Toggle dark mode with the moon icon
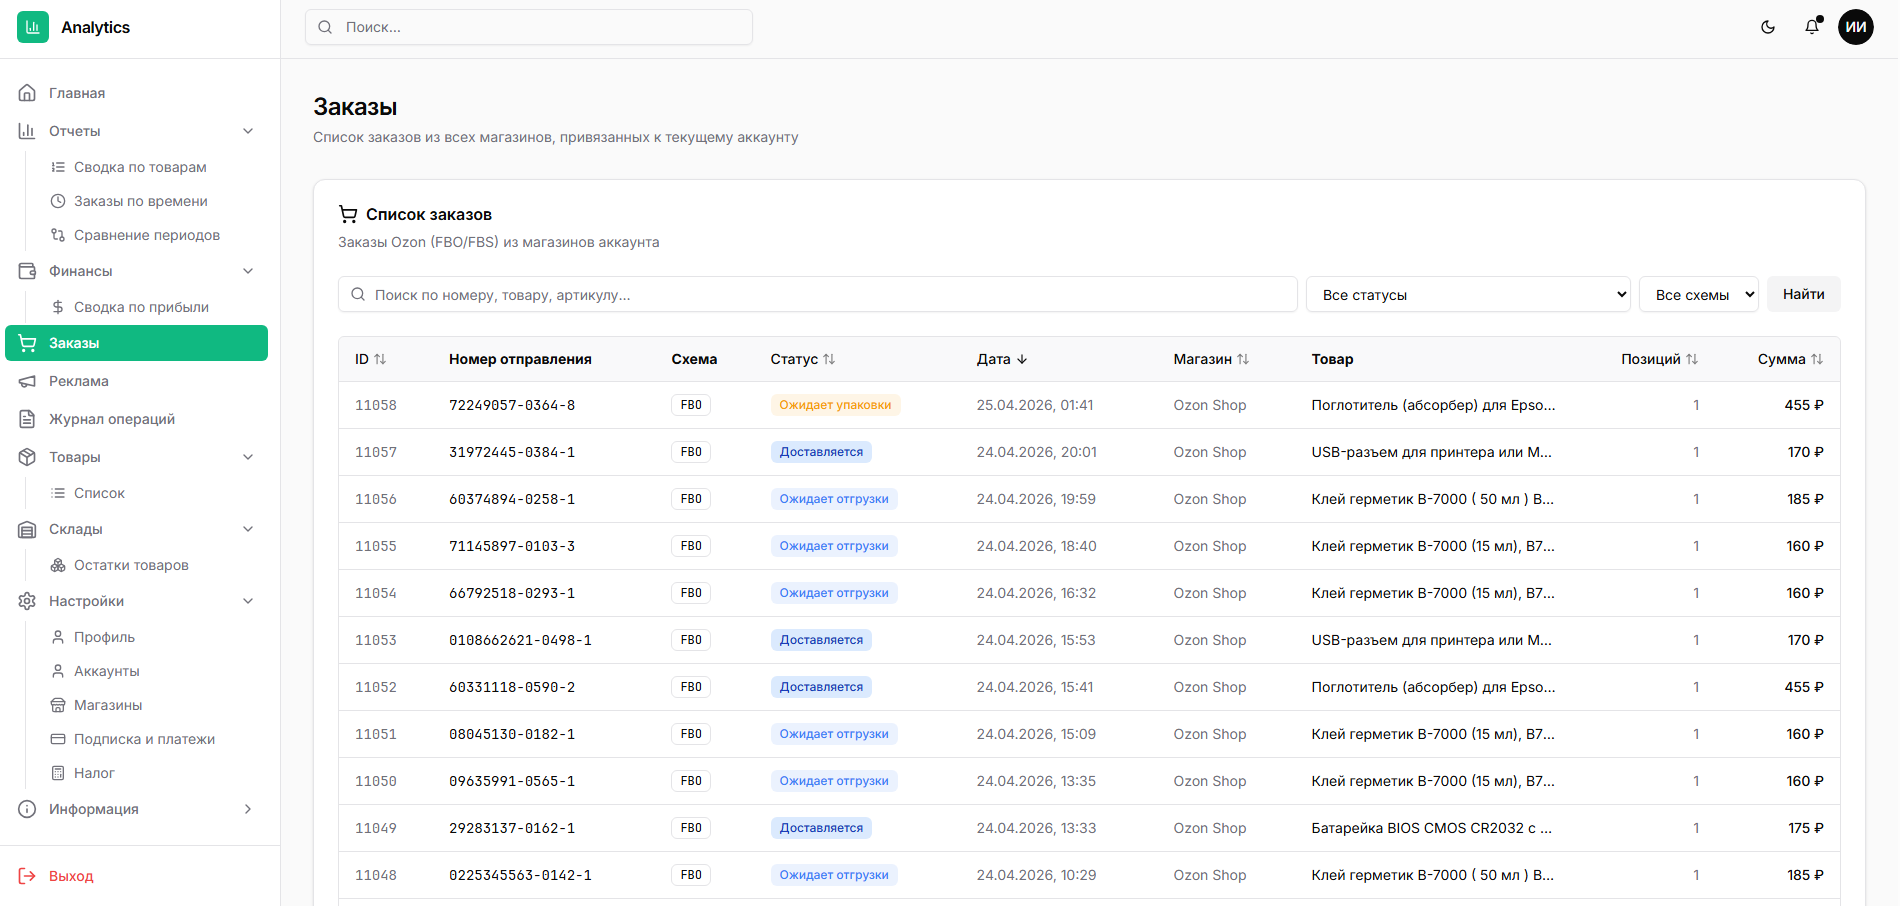 pos(1768,27)
